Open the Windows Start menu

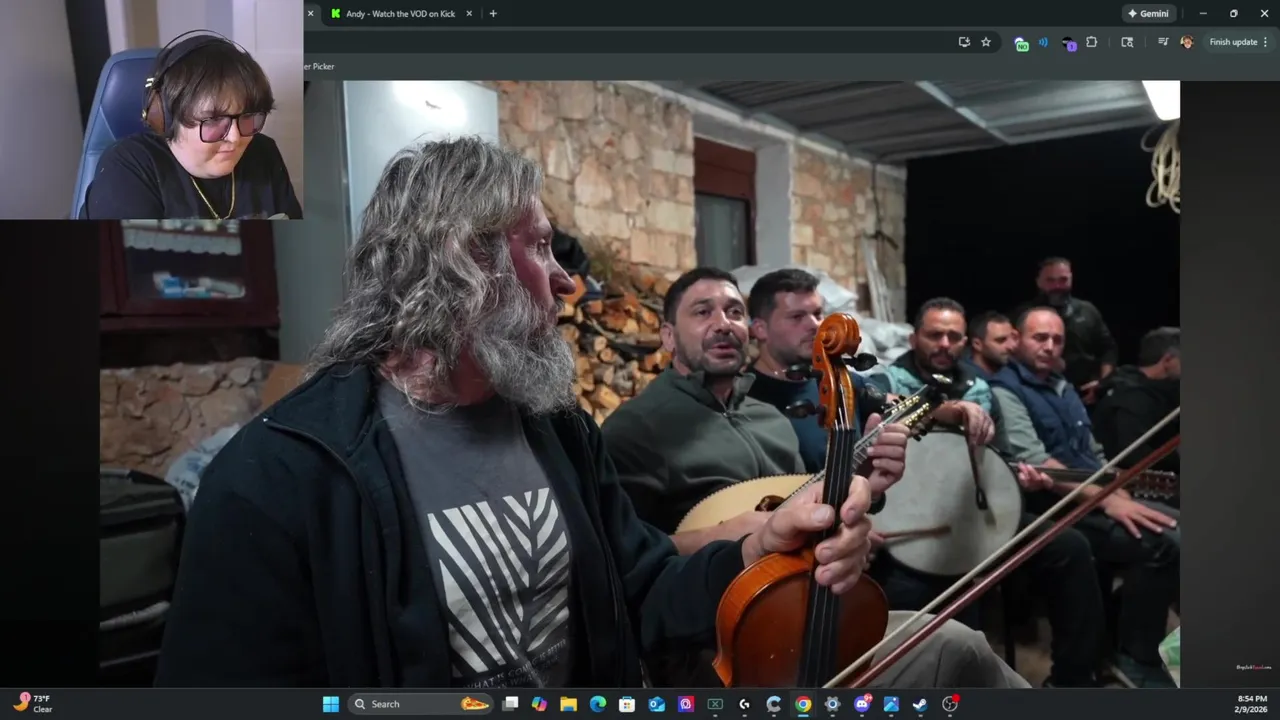tap(331, 704)
